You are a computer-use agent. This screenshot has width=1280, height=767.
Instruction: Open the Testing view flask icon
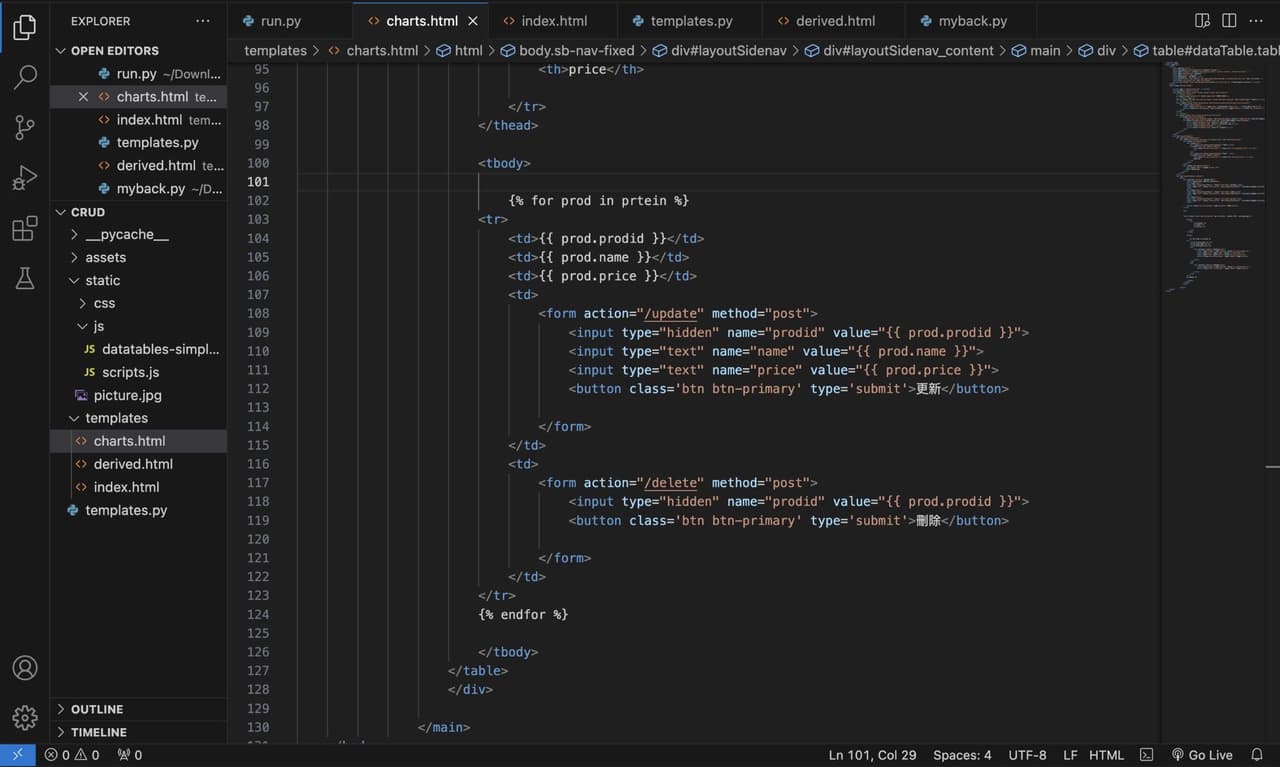click(25, 278)
